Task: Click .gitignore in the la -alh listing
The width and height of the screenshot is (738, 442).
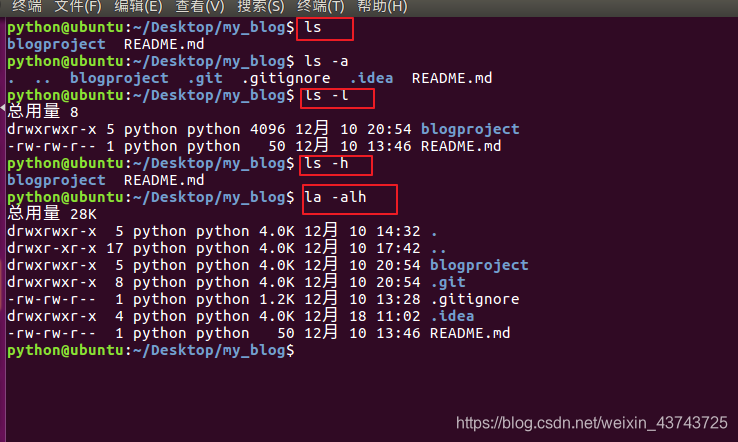Action: (x=474, y=299)
